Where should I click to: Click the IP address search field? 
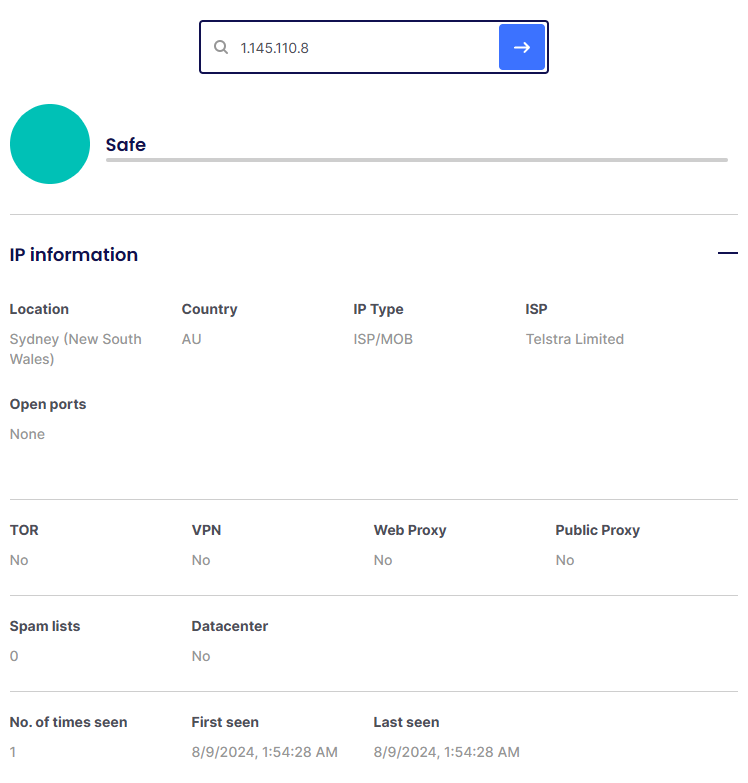coord(360,47)
